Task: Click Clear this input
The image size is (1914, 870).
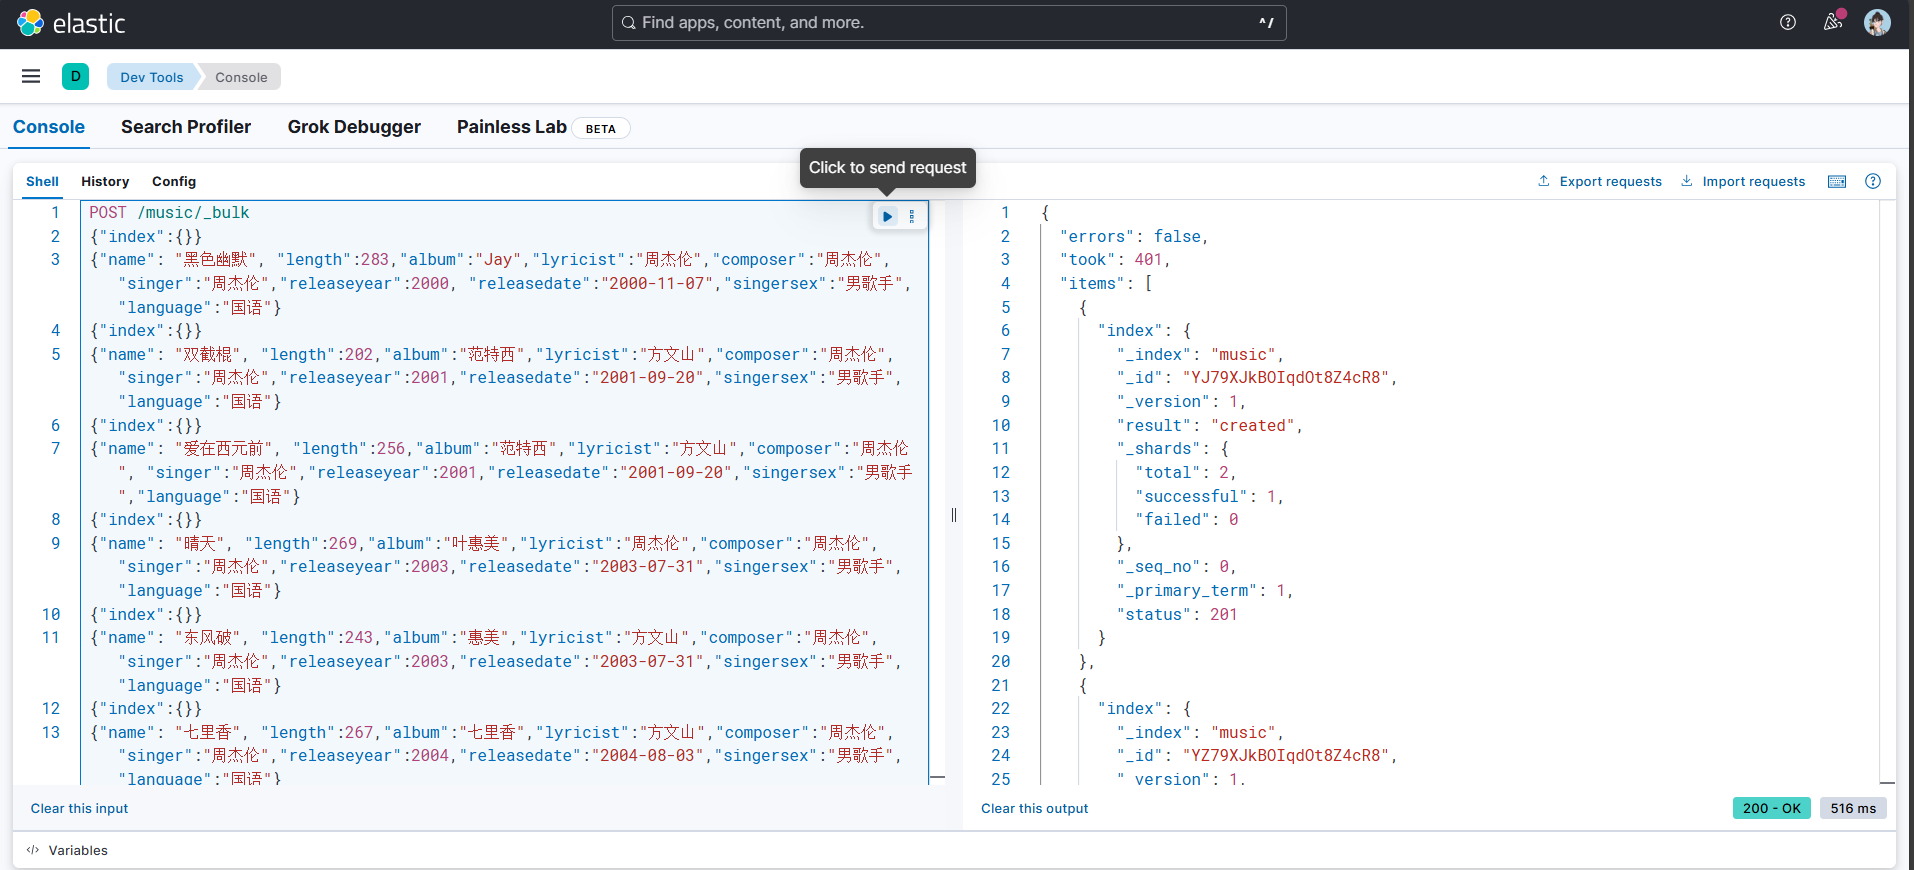Action: (80, 808)
